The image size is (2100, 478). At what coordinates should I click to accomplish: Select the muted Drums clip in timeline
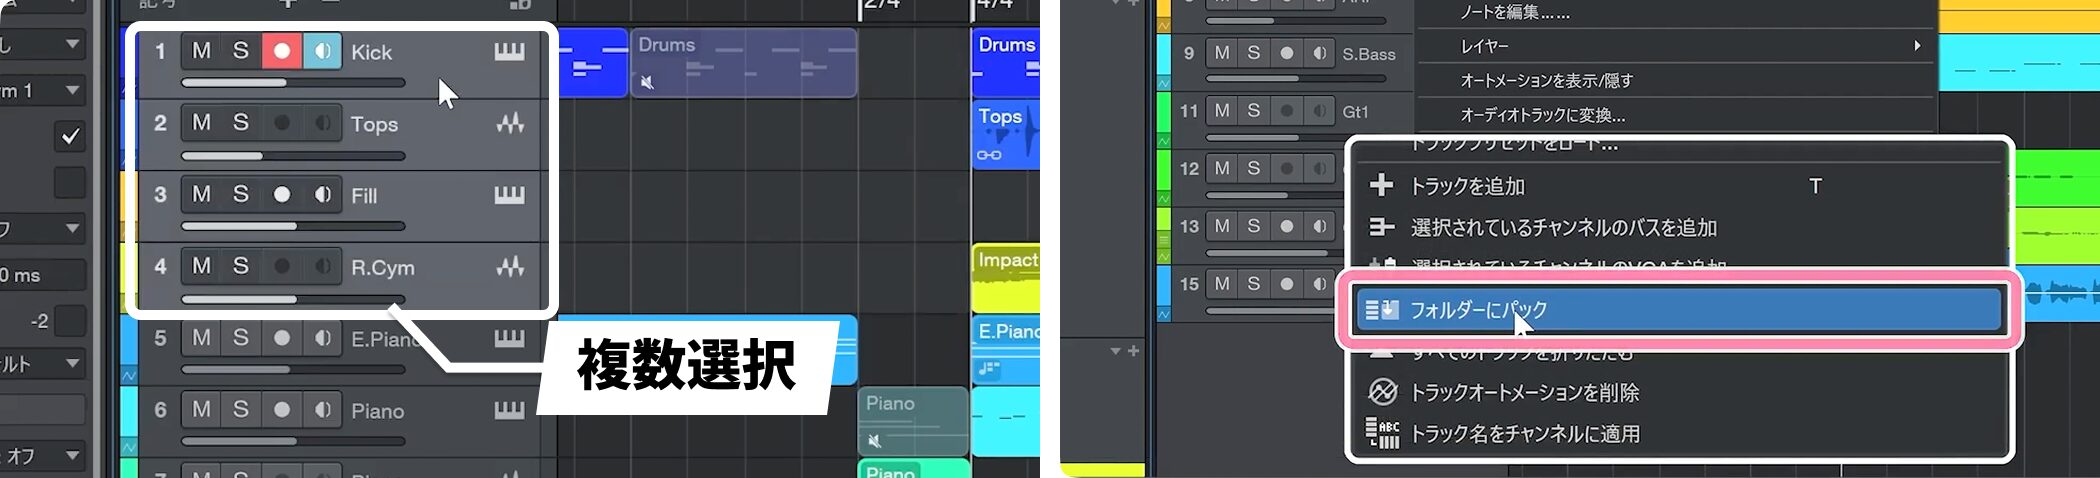(742, 63)
